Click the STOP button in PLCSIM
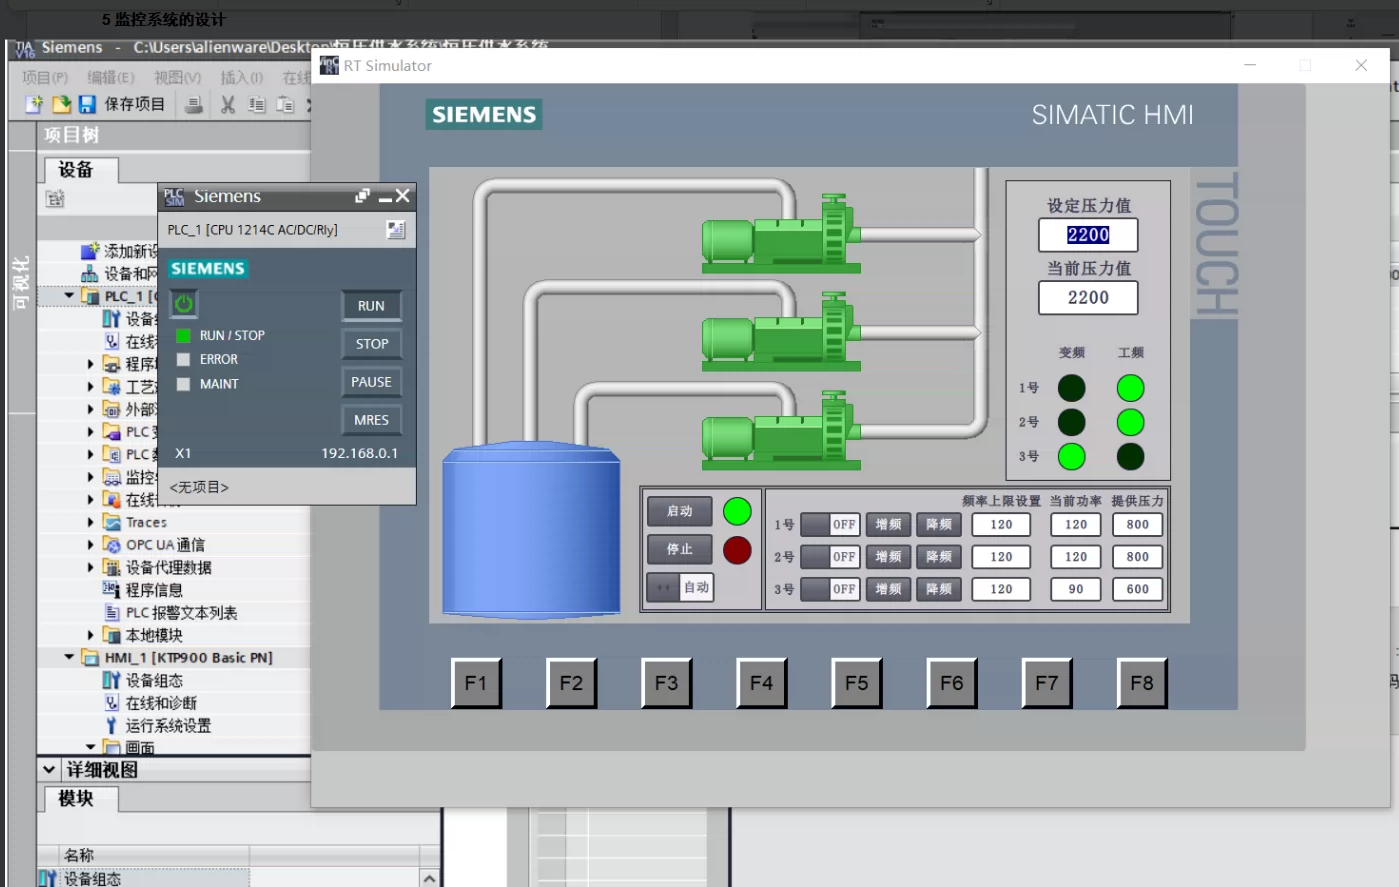1399x887 pixels. click(x=371, y=344)
